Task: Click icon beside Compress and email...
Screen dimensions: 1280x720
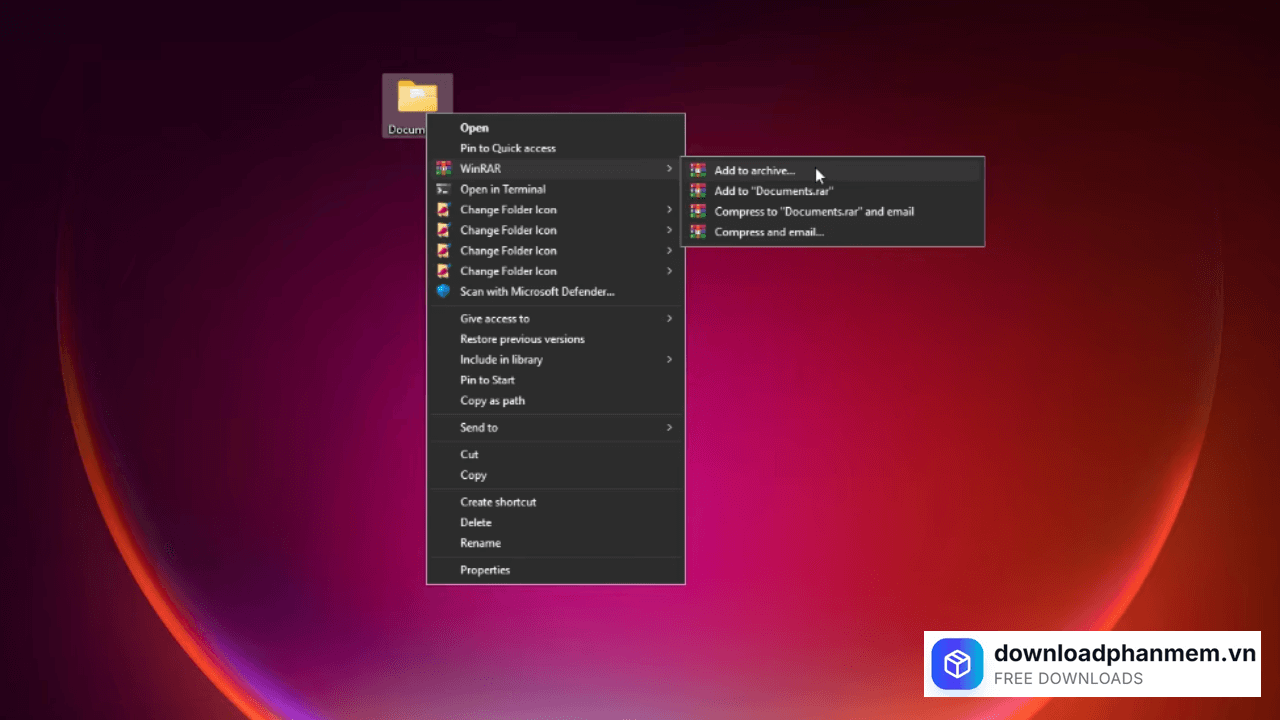Action: [698, 232]
